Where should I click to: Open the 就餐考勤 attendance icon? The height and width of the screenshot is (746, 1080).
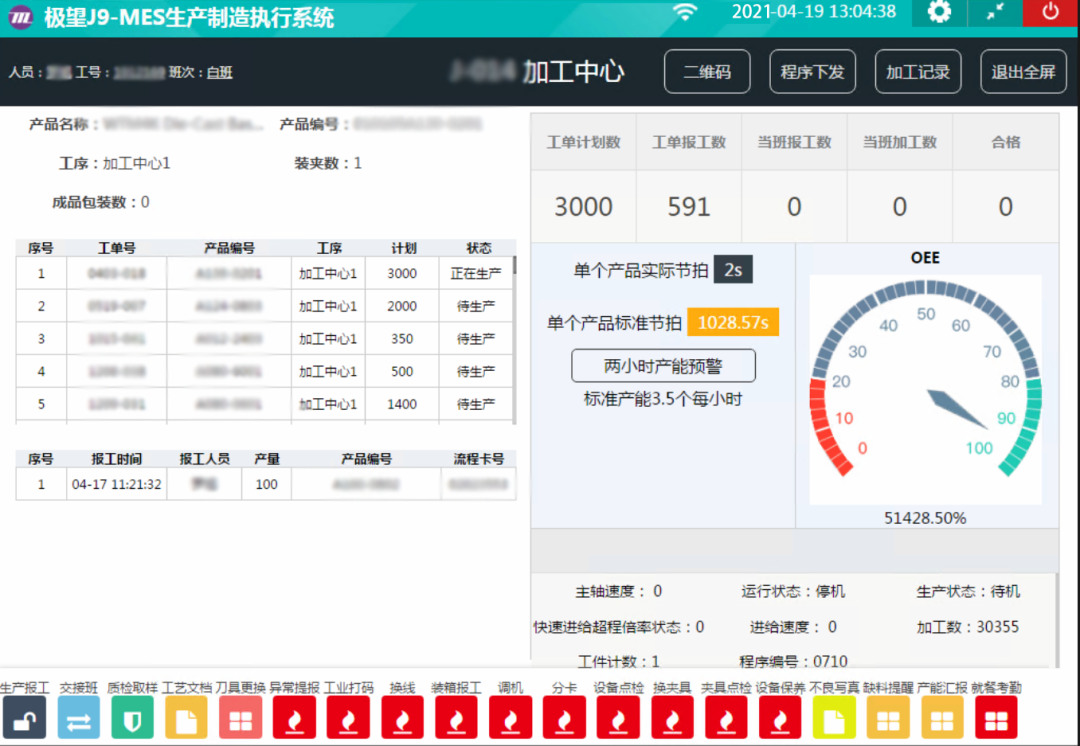click(x=996, y=718)
